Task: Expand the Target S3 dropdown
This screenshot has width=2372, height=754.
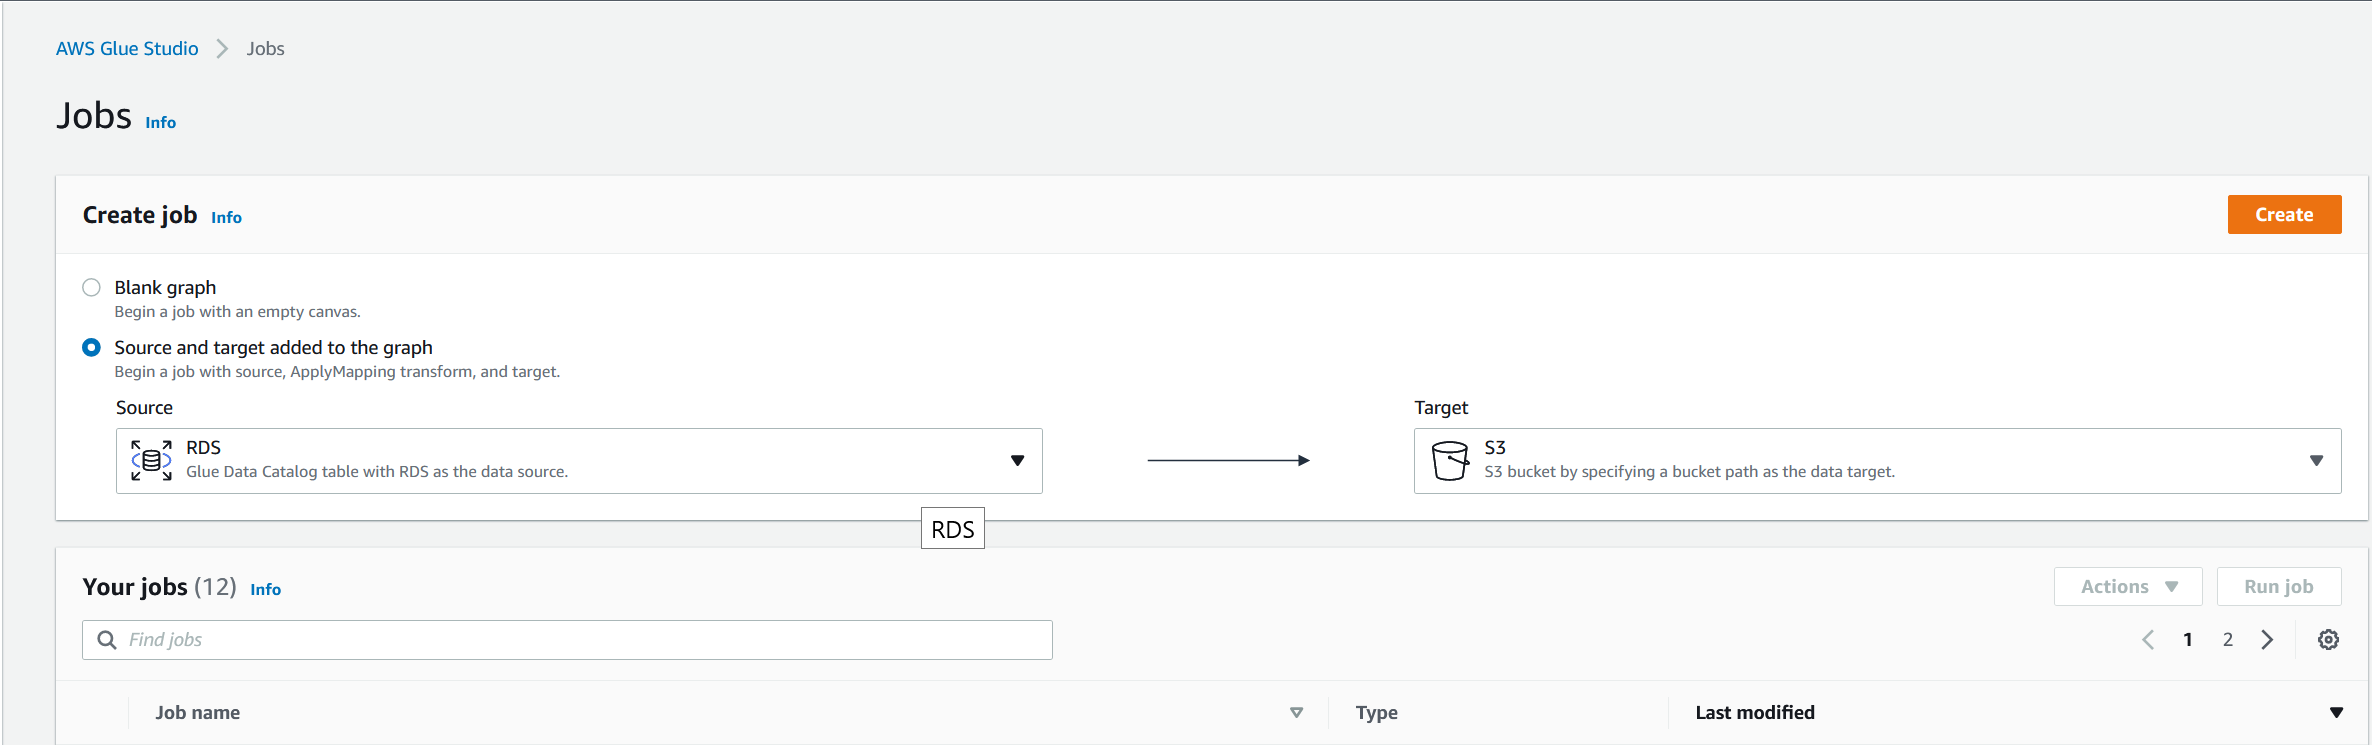Action: click(2316, 461)
